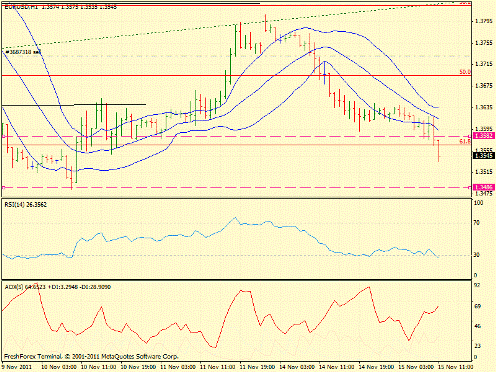The height and width of the screenshot is (372, 496).
Task: Click the 15 Nov 03:00 time label
Action: tap(416, 367)
